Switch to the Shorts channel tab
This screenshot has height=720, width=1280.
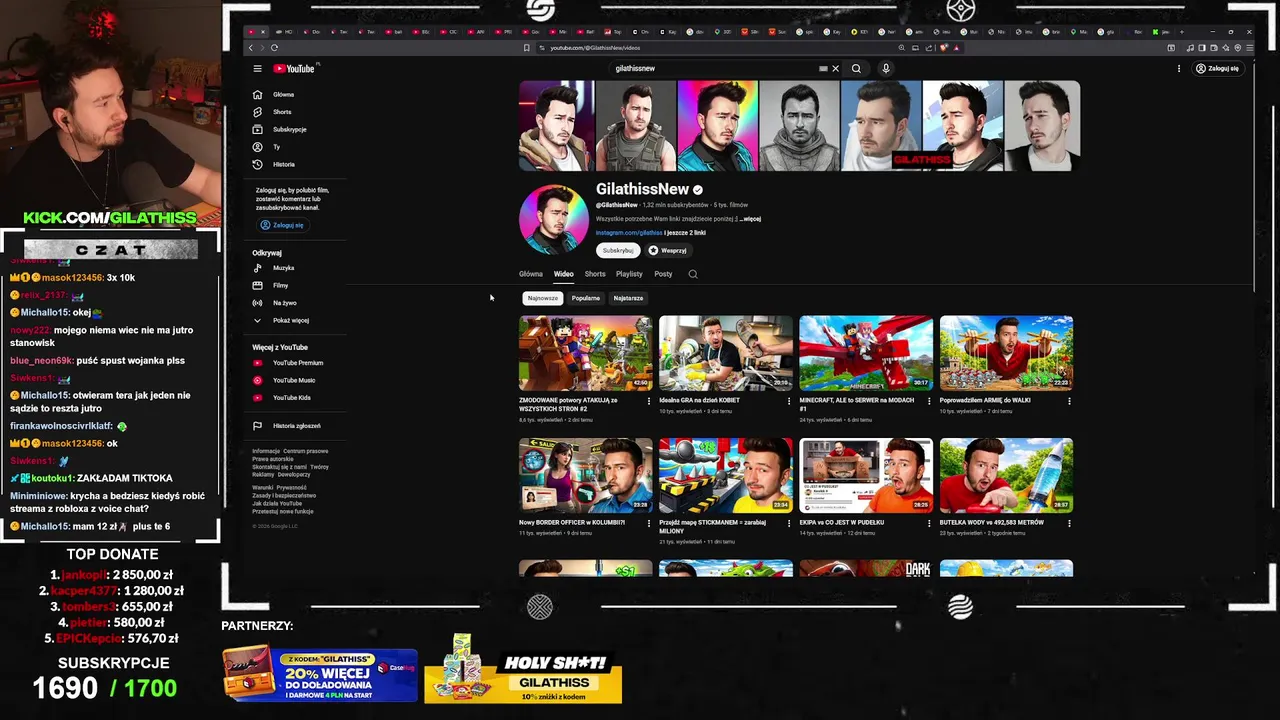pos(595,274)
